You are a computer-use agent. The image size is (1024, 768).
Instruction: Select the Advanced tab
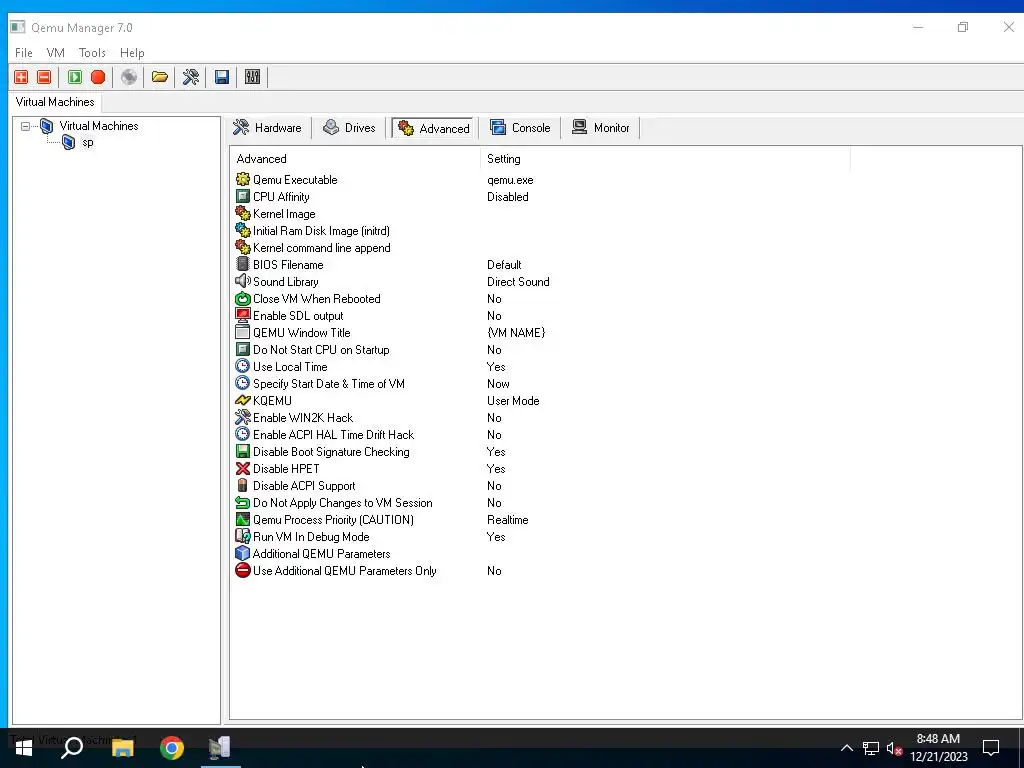click(434, 128)
